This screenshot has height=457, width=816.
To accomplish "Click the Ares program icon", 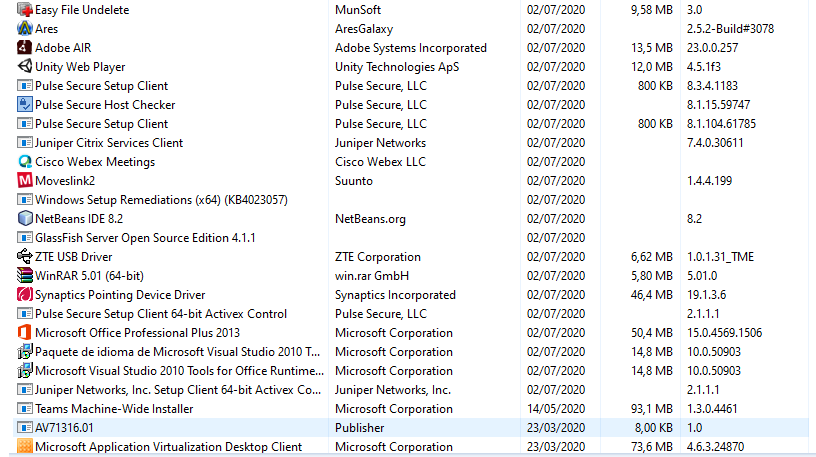I will 24,29.
